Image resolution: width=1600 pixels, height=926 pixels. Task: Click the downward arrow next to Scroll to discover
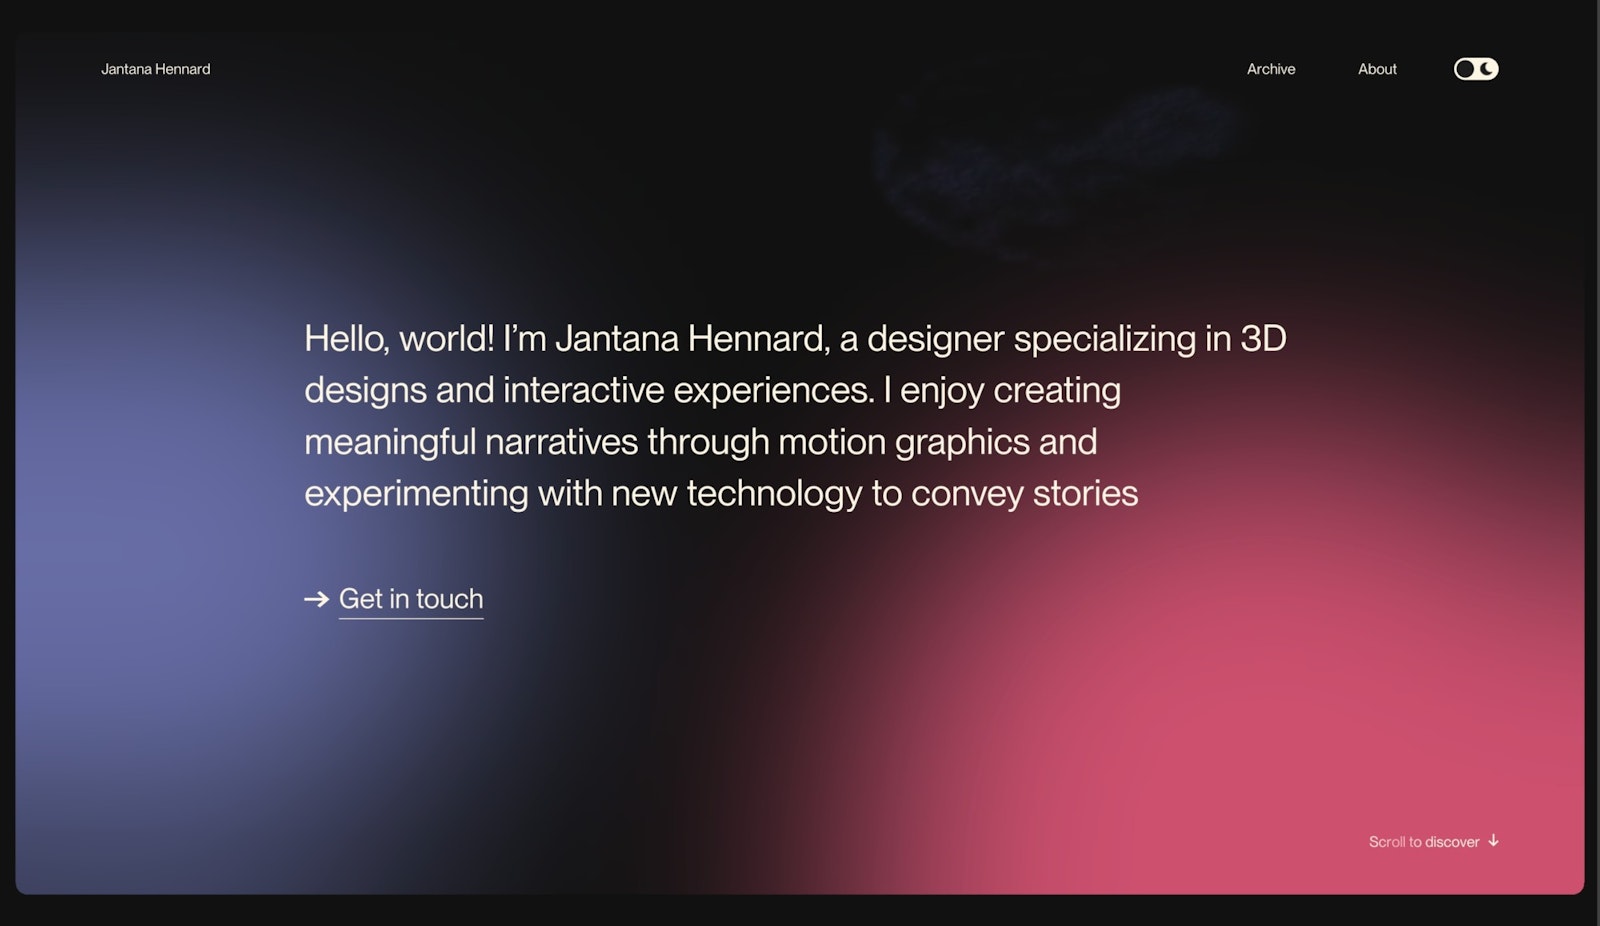(1494, 841)
